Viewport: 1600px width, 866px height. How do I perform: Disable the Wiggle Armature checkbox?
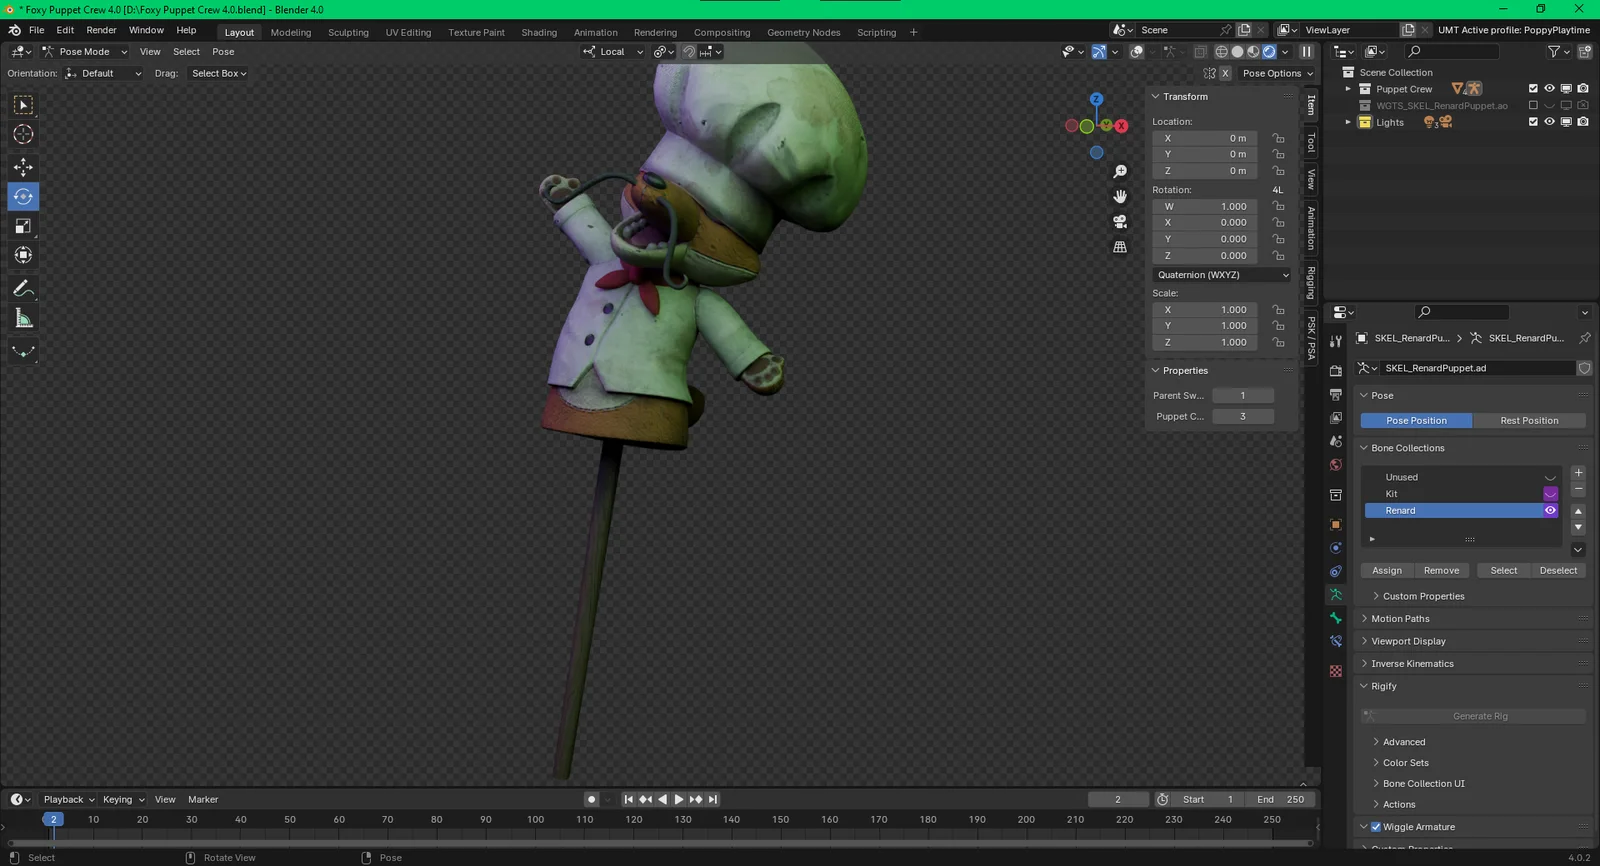coord(1376,827)
